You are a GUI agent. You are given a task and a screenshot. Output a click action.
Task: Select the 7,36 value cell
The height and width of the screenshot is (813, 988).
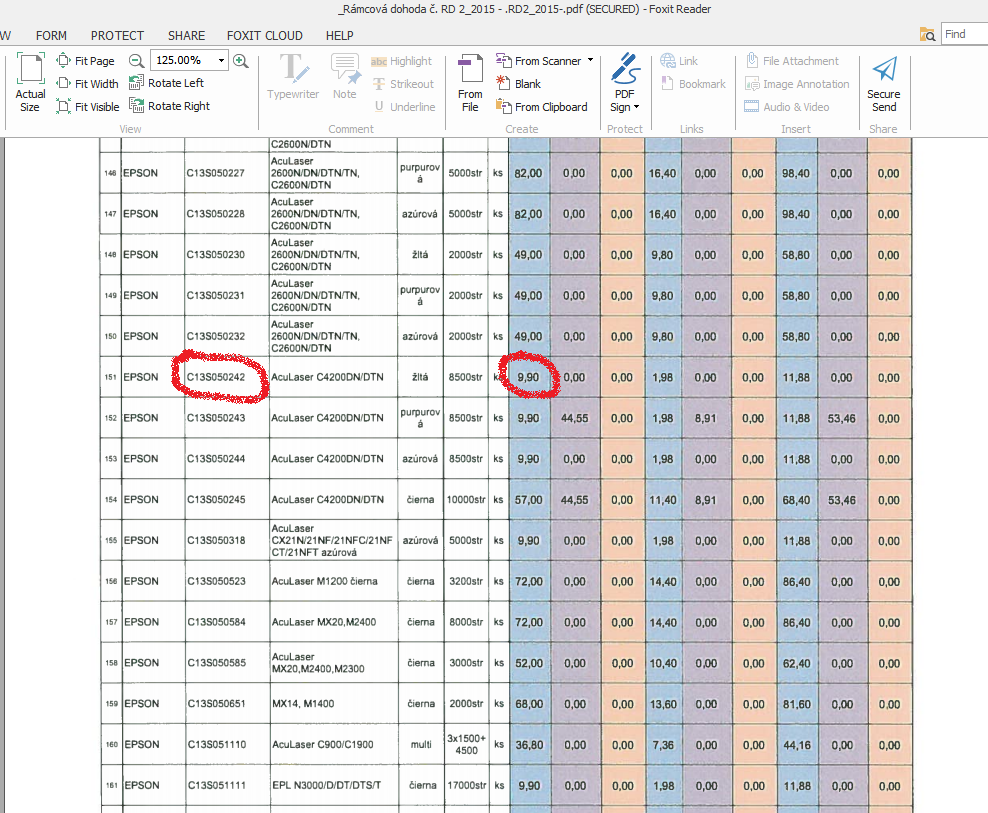click(663, 745)
